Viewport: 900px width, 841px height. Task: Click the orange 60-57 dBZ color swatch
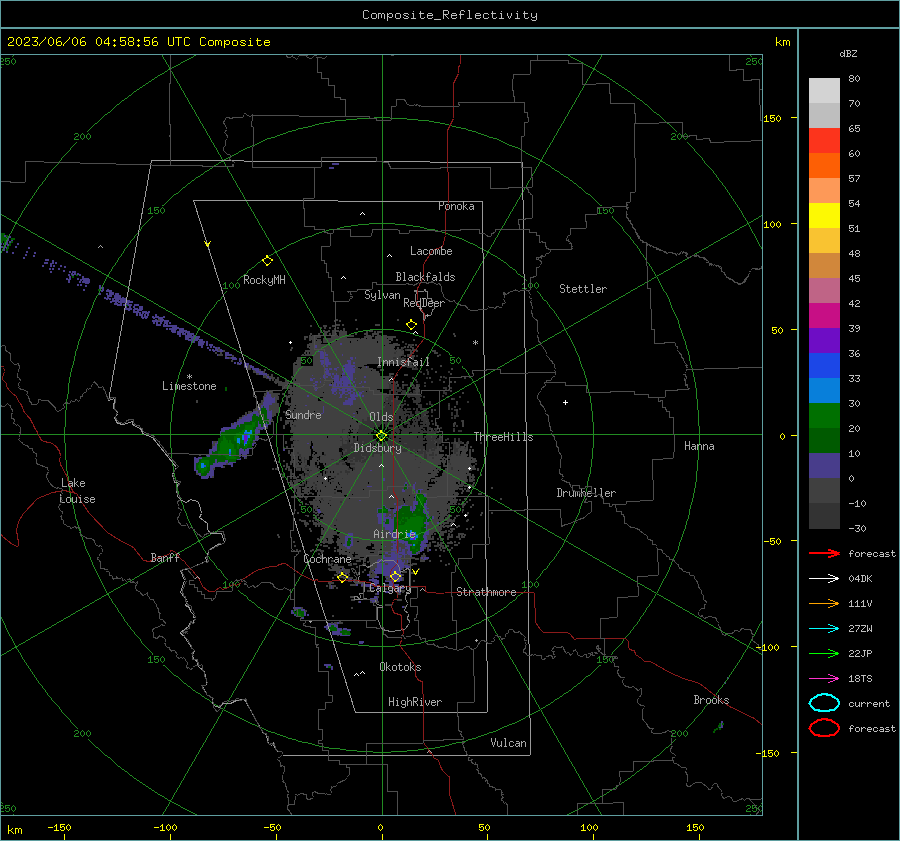[x=824, y=165]
